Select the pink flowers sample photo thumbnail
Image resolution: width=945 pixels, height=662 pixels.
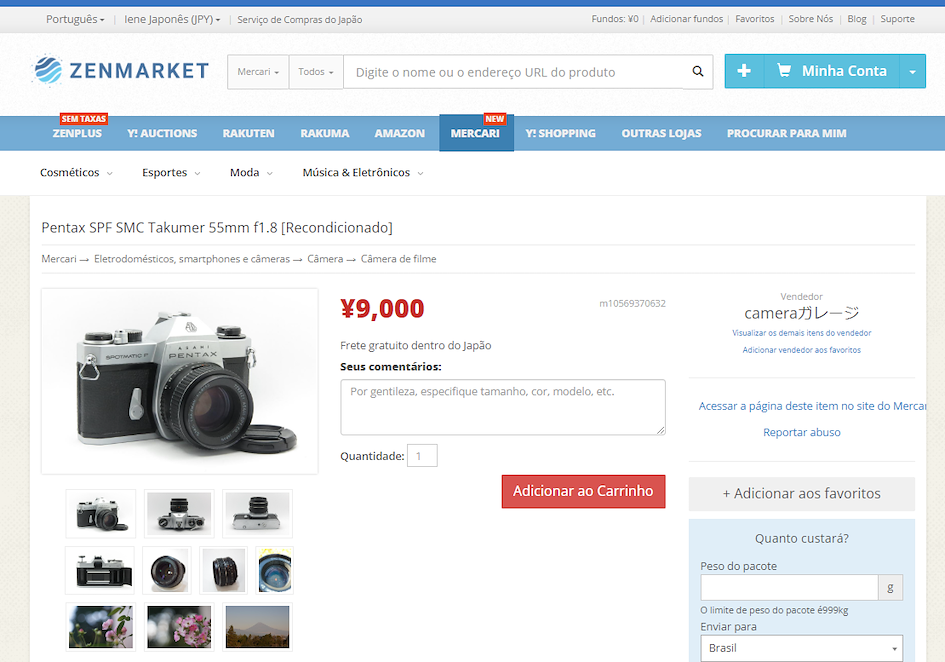pyautogui.click(x=179, y=626)
